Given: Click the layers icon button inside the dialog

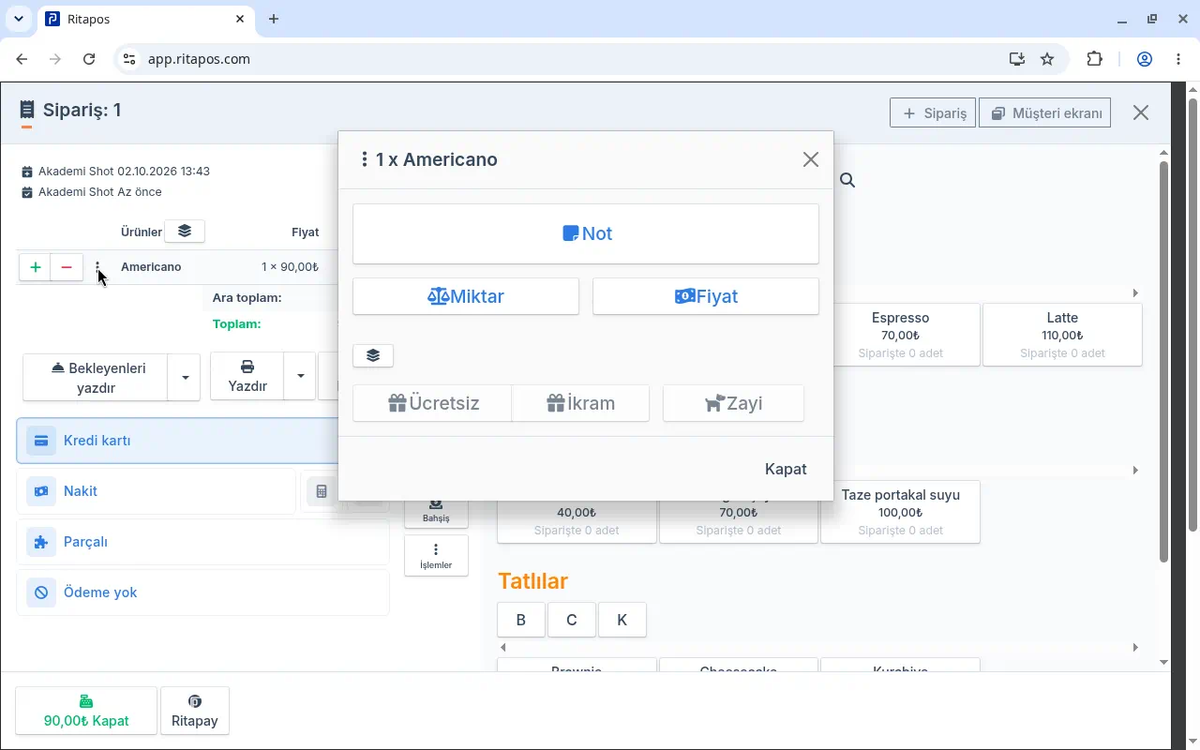Looking at the screenshot, I should coord(373,355).
